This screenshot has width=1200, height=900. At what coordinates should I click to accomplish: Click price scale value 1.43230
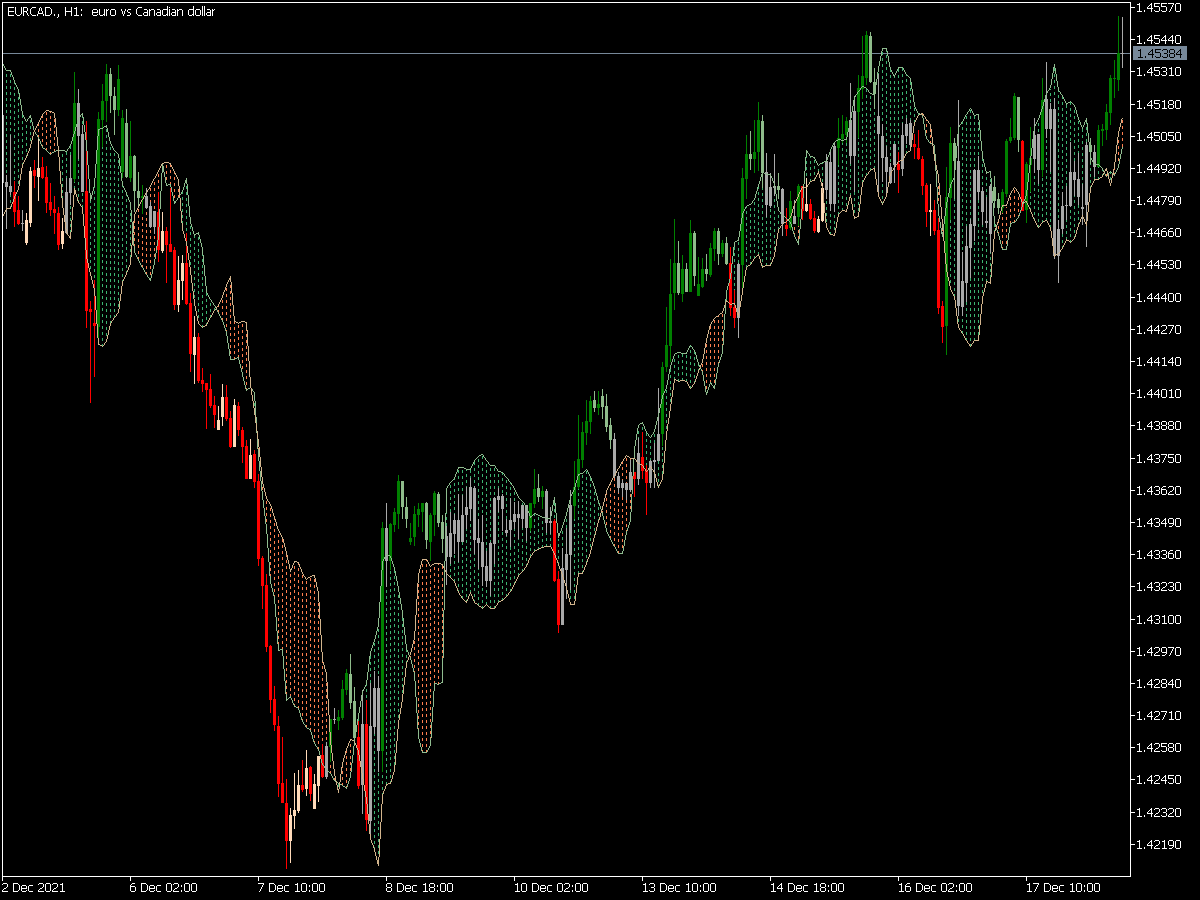[x=1159, y=587]
